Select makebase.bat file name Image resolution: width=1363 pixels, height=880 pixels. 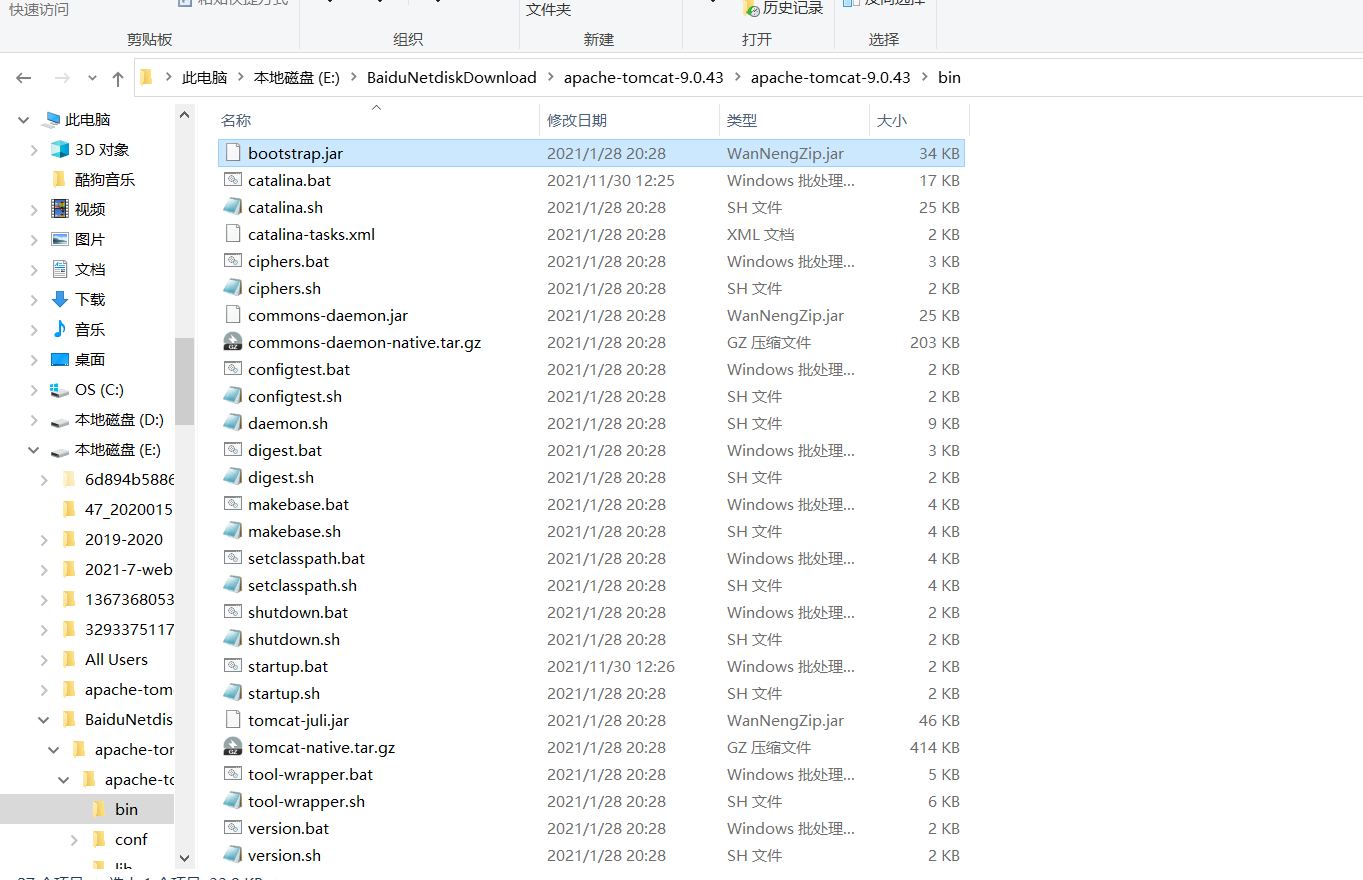299,504
